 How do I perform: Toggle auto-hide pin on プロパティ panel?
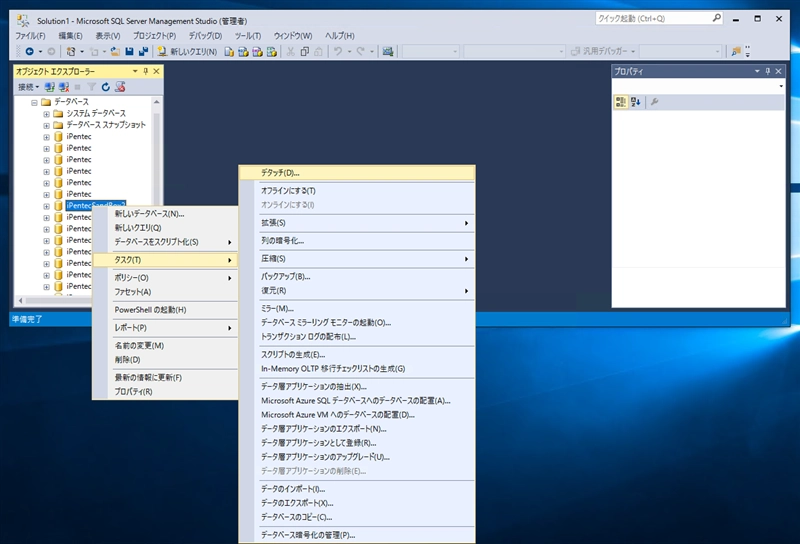point(768,71)
